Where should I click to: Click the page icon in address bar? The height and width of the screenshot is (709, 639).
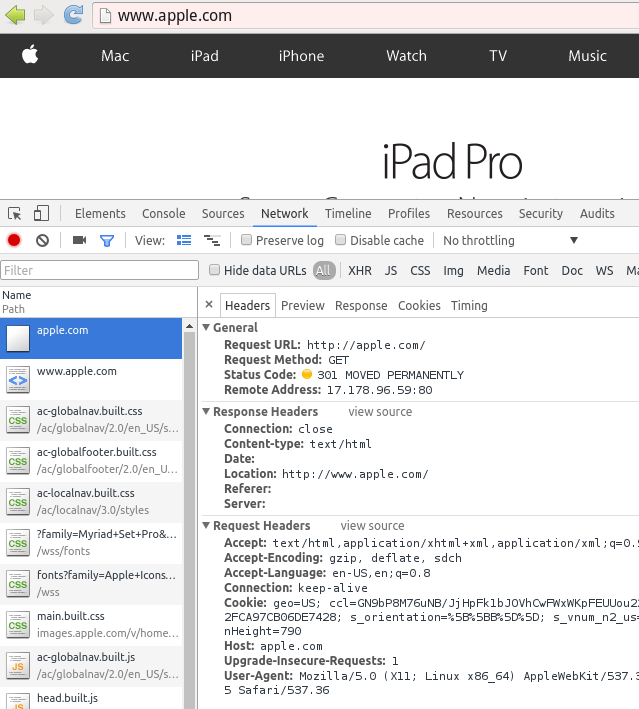click(105, 16)
